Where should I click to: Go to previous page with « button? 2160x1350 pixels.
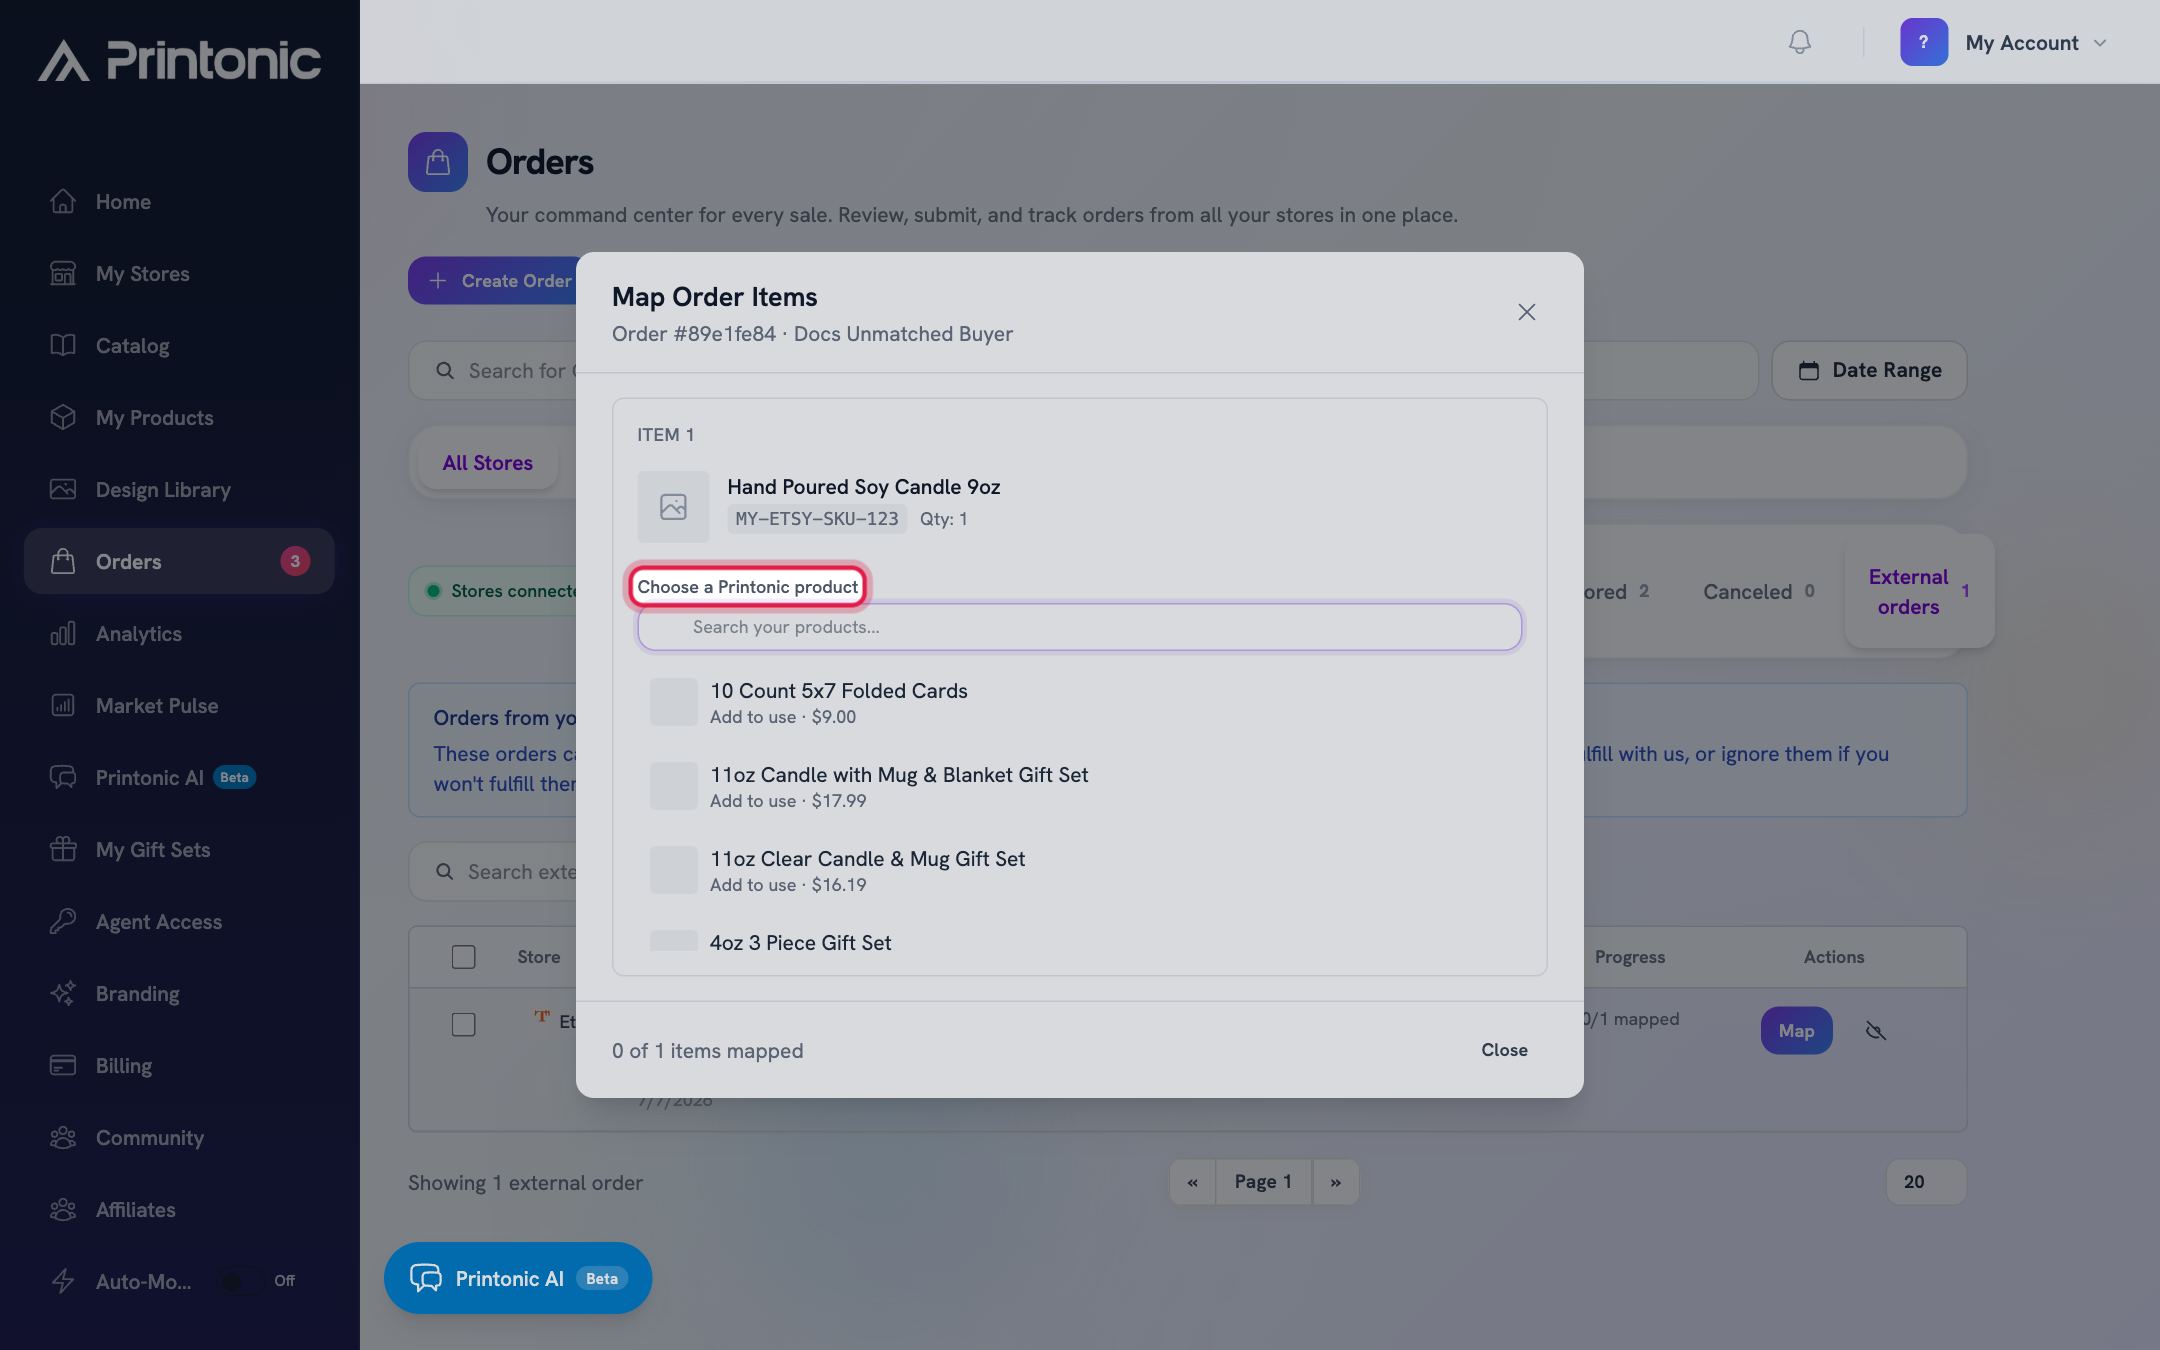point(1192,1182)
